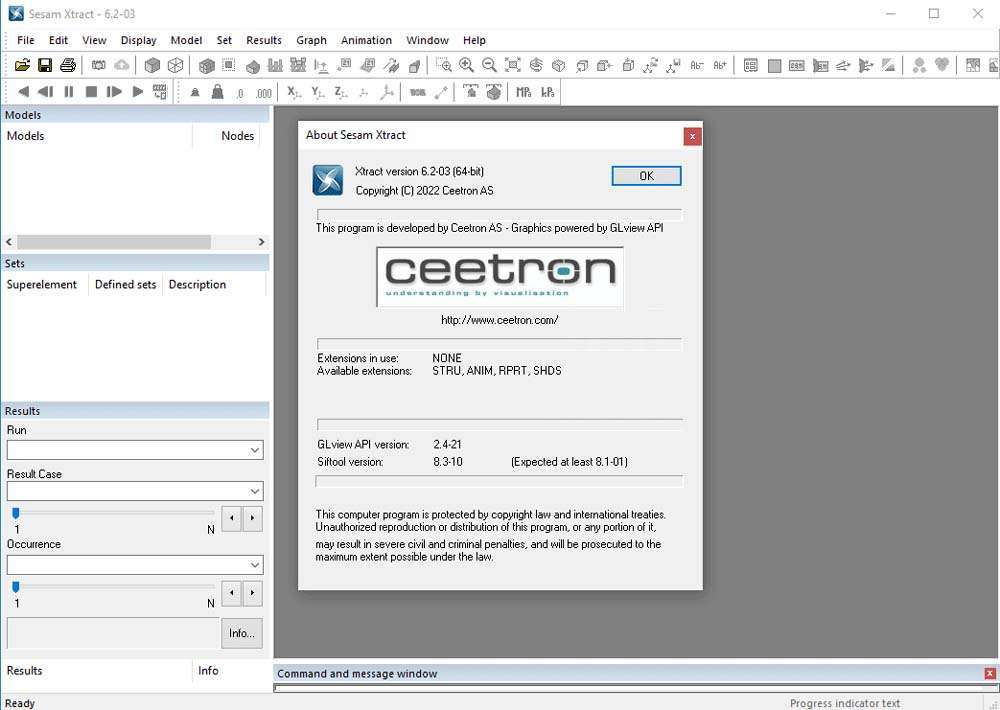Click the padlock weight icon
The image size is (1000, 710).
pos(217,92)
